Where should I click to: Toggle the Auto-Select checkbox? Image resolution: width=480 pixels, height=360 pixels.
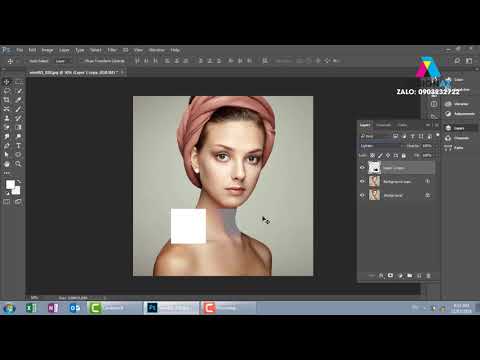click(26, 61)
